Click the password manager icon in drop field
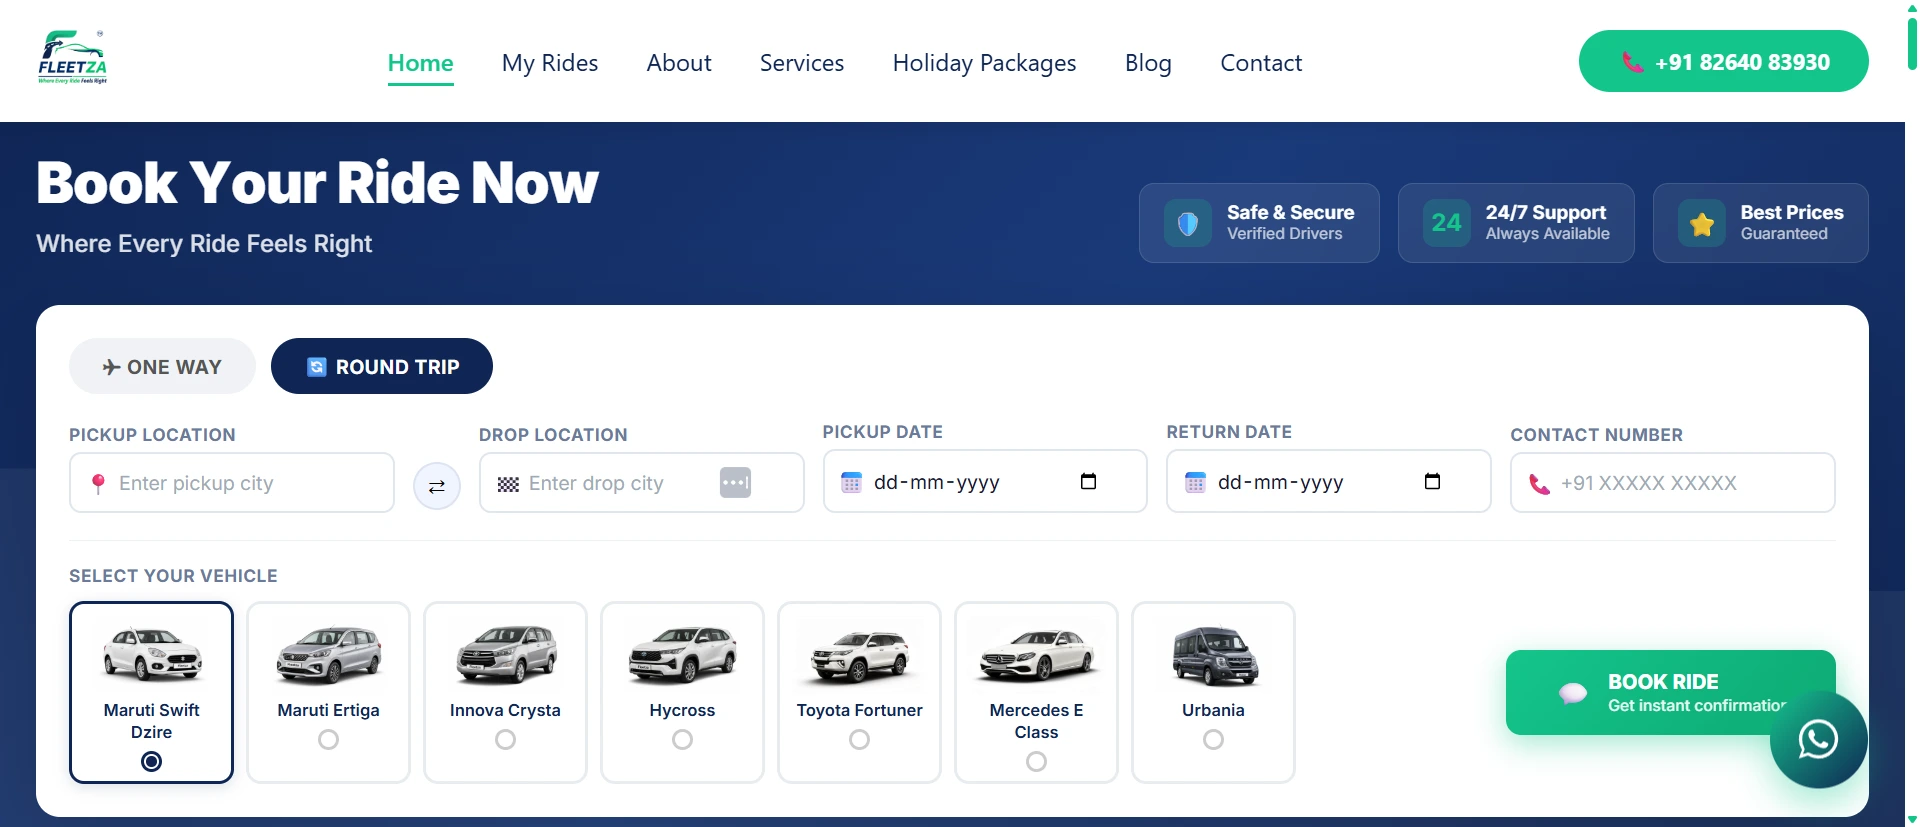The image size is (1920, 827). pyautogui.click(x=735, y=482)
